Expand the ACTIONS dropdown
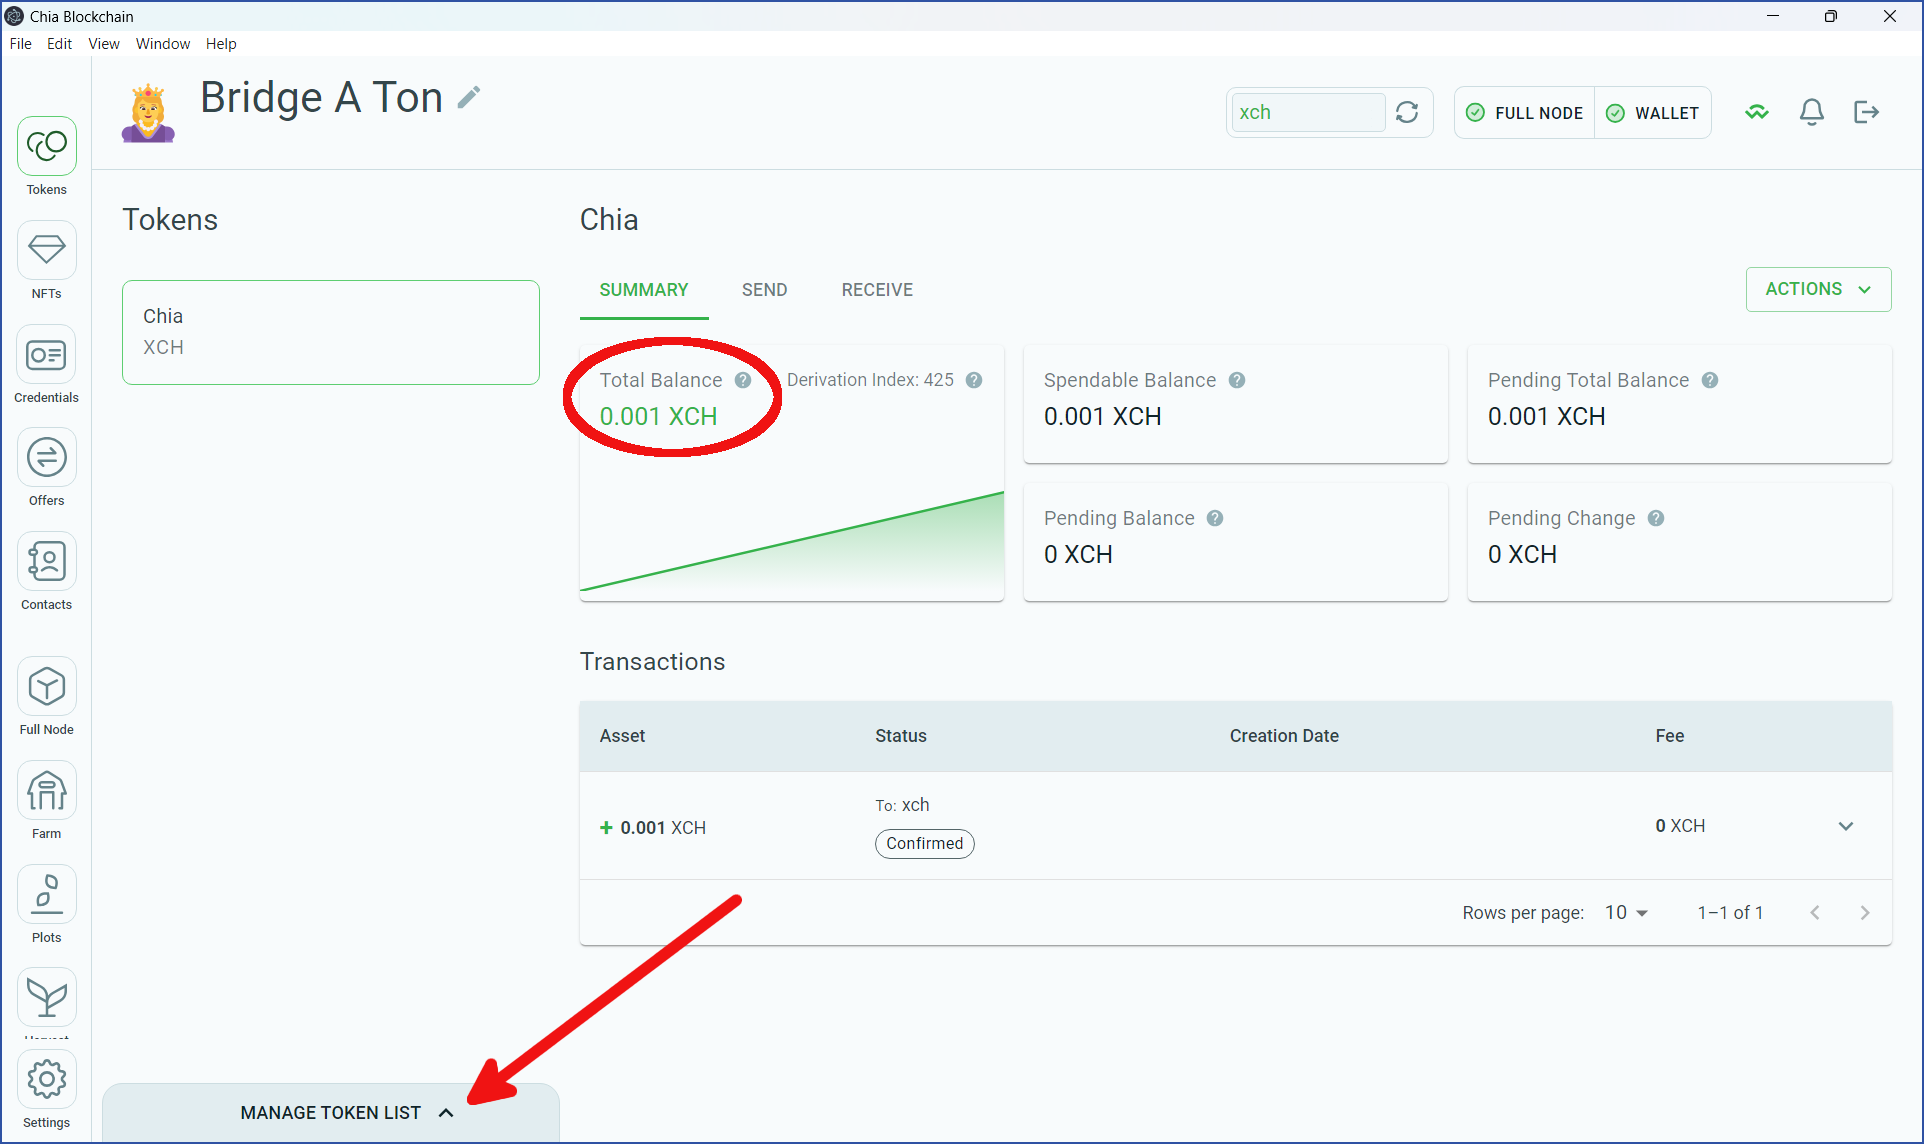 click(x=1817, y=289)
